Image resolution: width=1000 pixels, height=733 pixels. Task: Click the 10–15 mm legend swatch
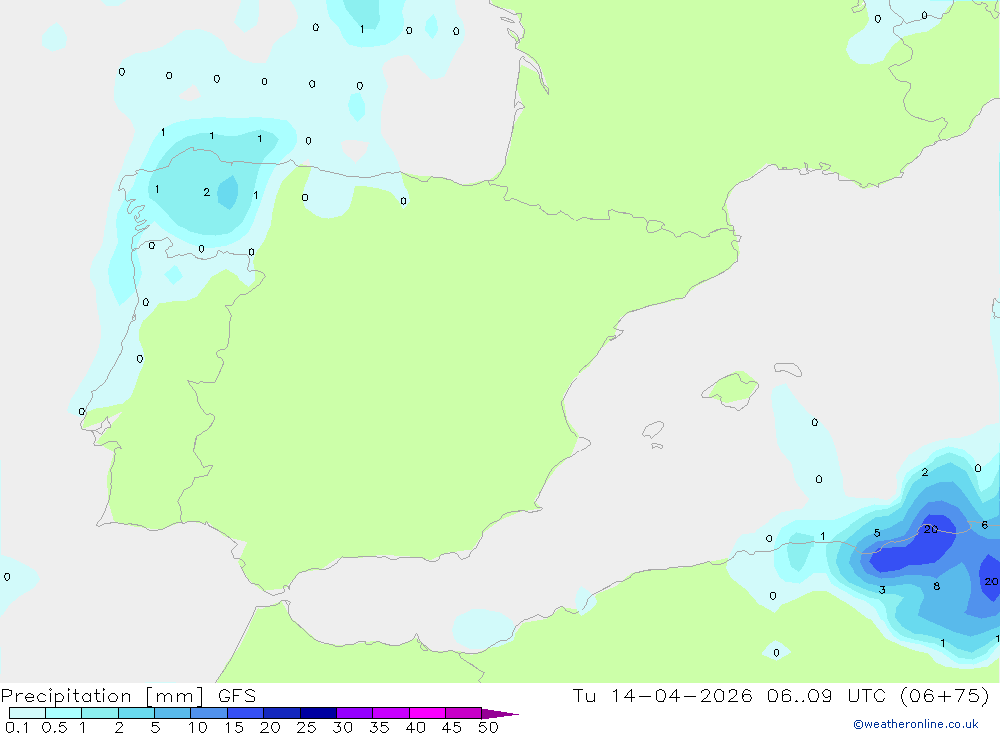[x=209, y=713]
